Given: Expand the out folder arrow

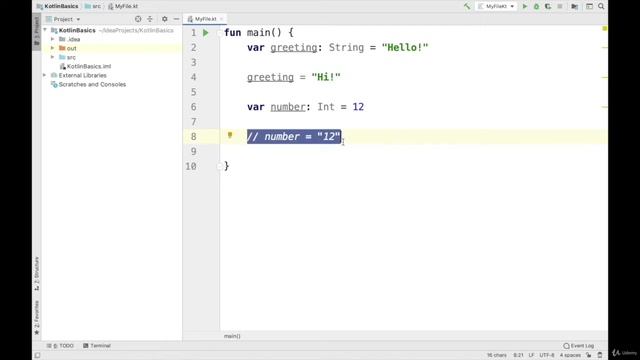Looking at the screenshot, I should click(x=53, y=48).
